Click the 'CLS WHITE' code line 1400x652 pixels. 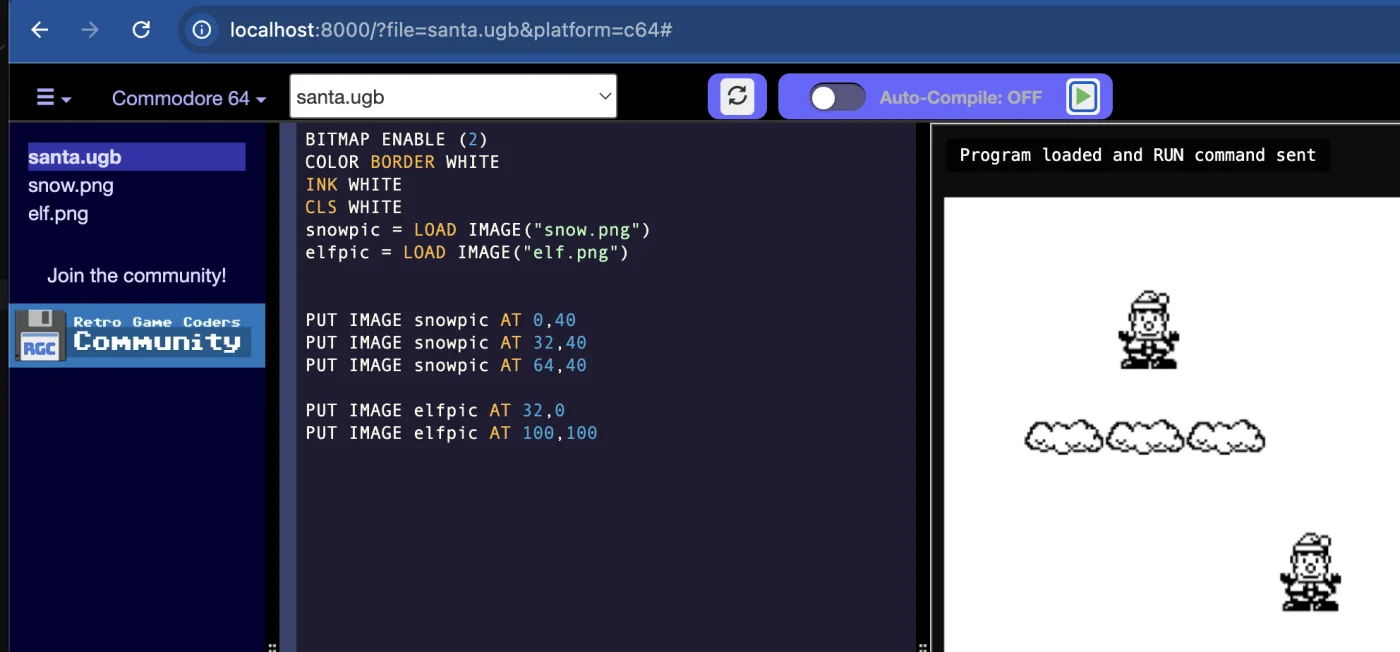pos(353,207)
